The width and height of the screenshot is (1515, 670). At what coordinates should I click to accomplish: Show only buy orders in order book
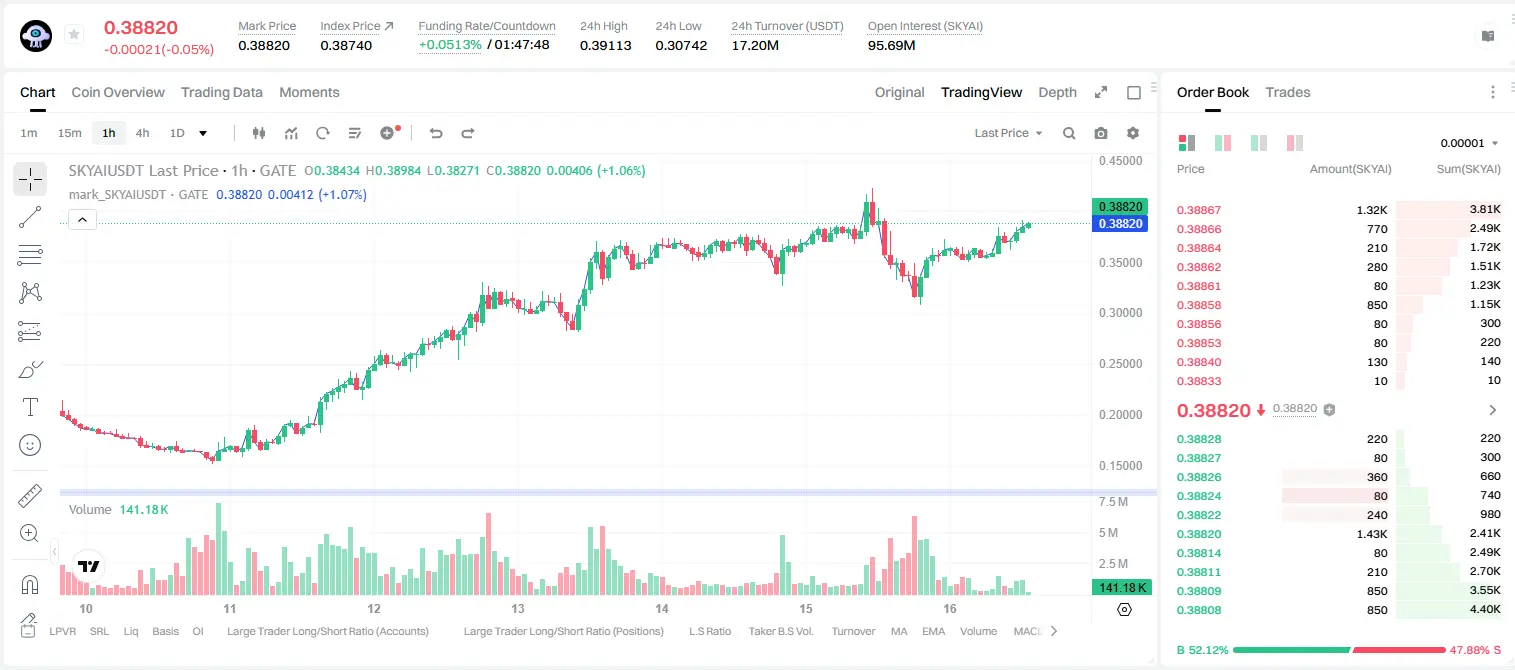click(x=1259, y=143)
